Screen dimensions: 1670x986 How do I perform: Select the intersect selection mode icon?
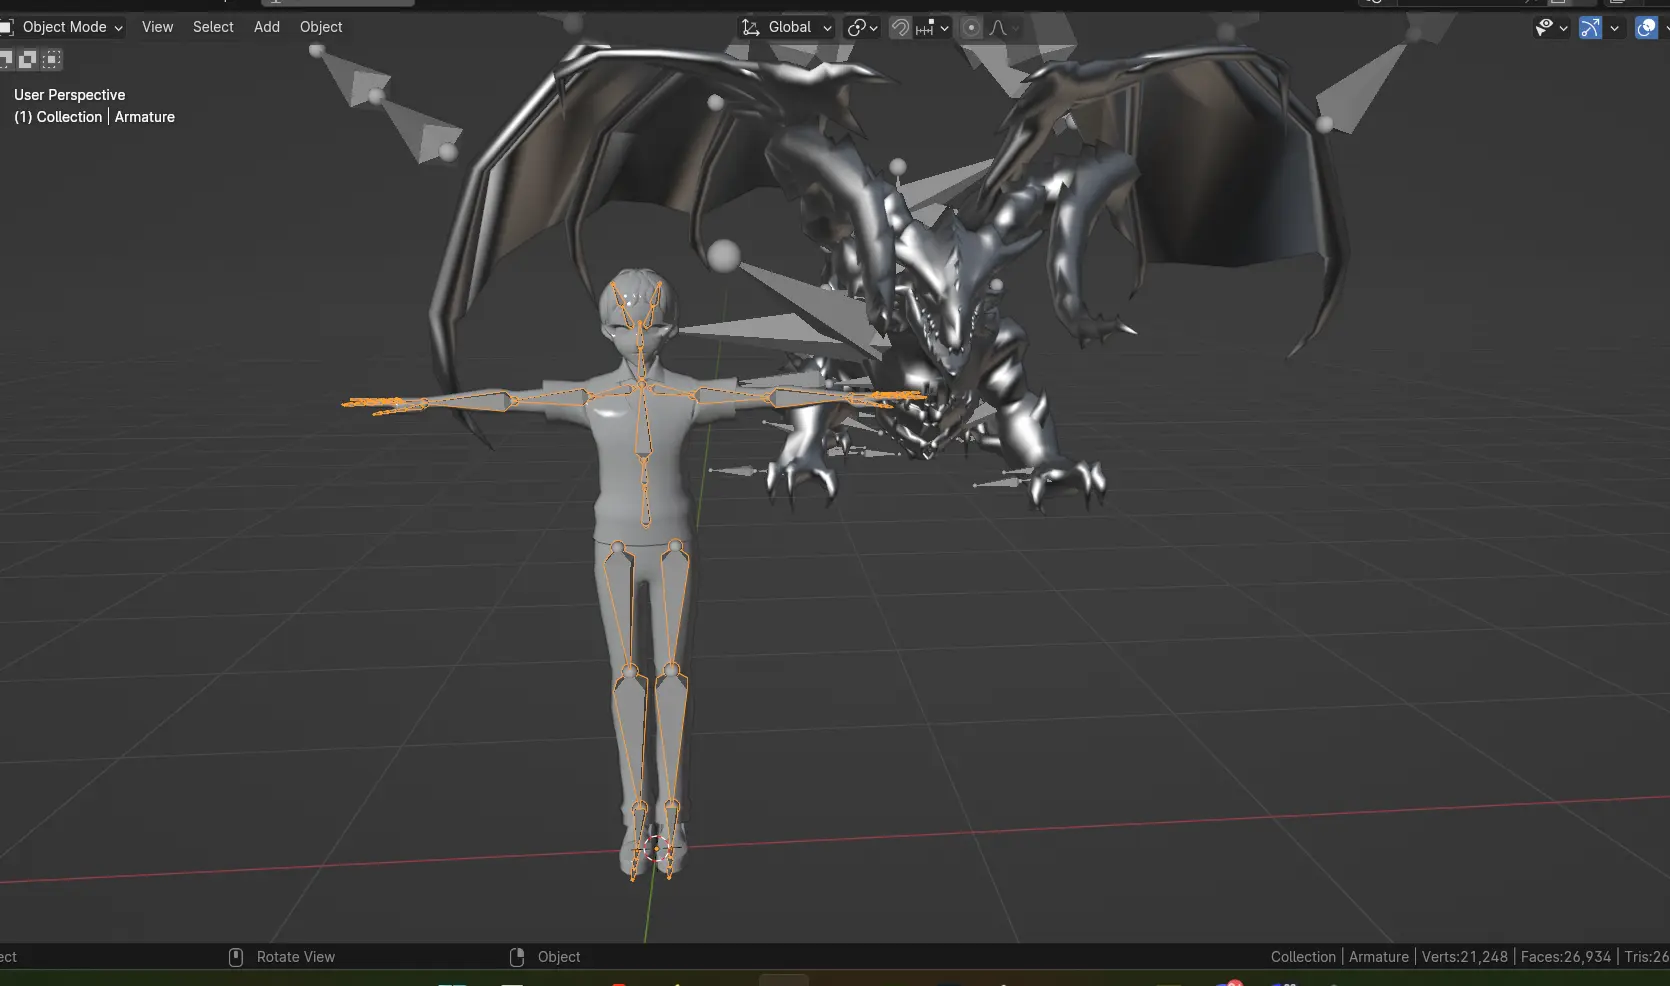tap(52, 59)
